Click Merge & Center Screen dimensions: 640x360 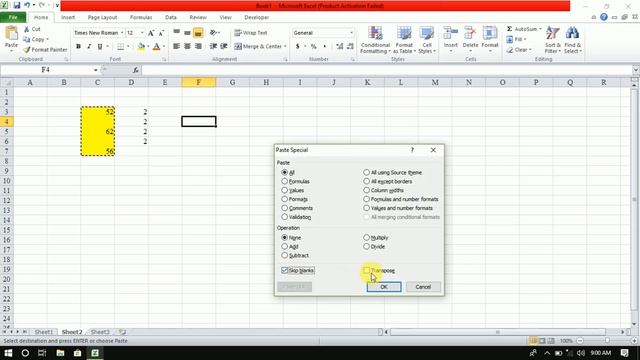pyautogui.click(x=258, y=47)
